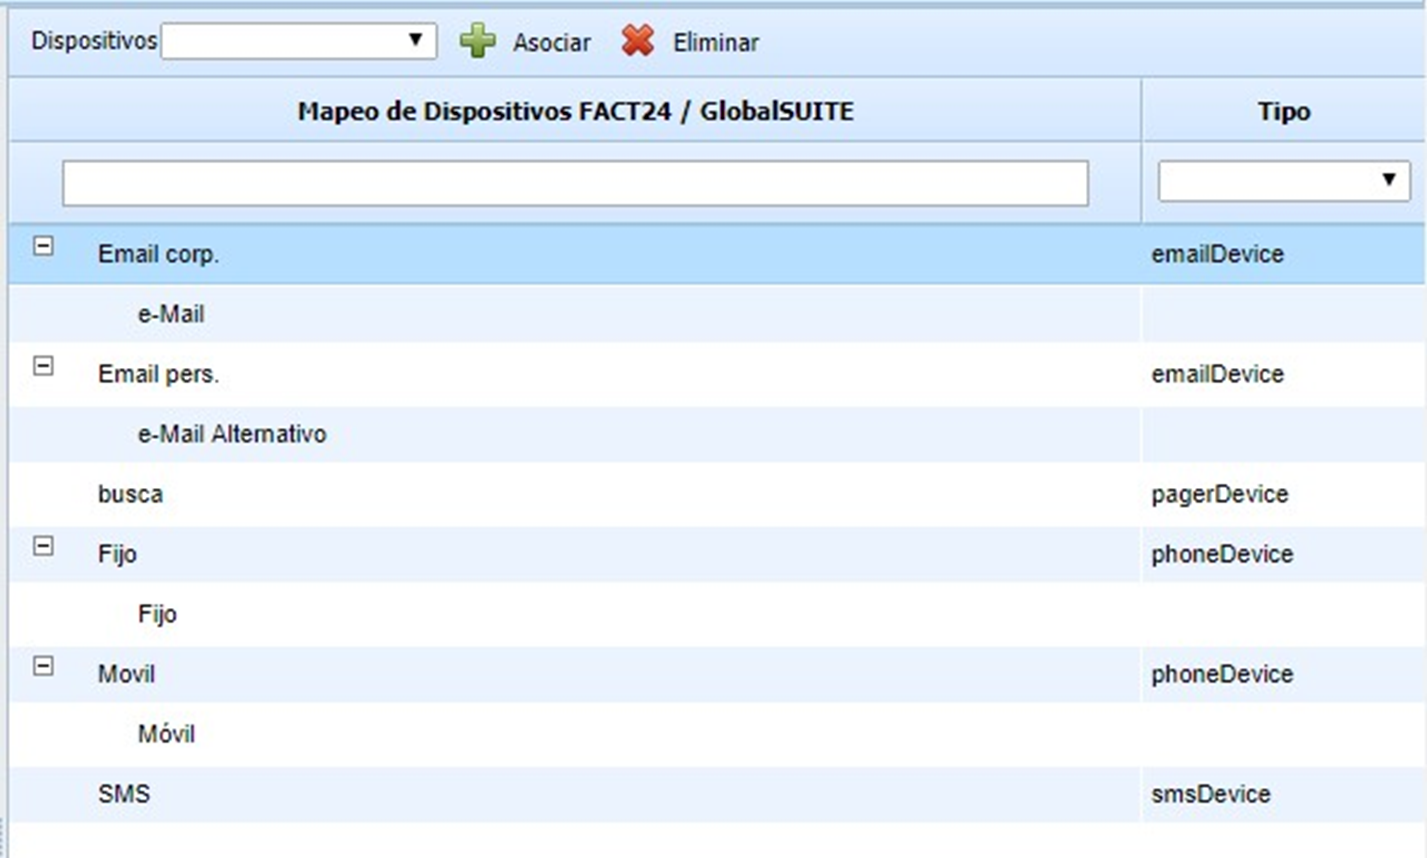Click the smsDevice type cell
This screenshot has width=1427, height=858.
click(x=1210, y=794)
